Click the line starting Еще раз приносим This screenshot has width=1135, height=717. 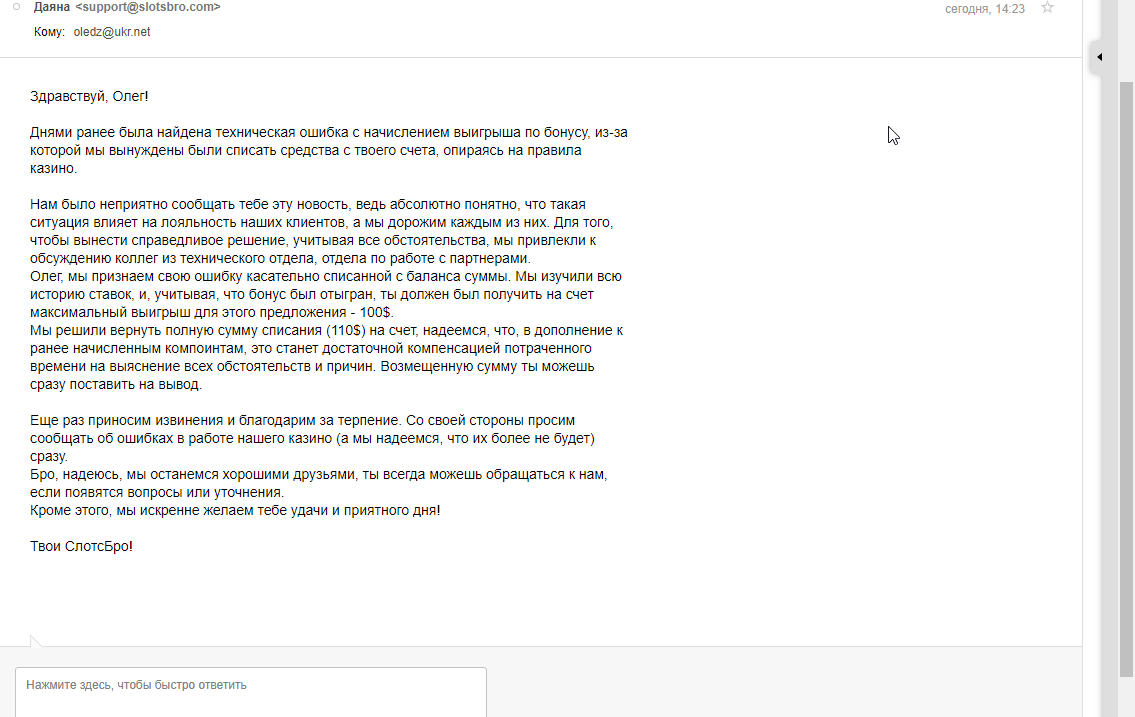tap(302, 420)
